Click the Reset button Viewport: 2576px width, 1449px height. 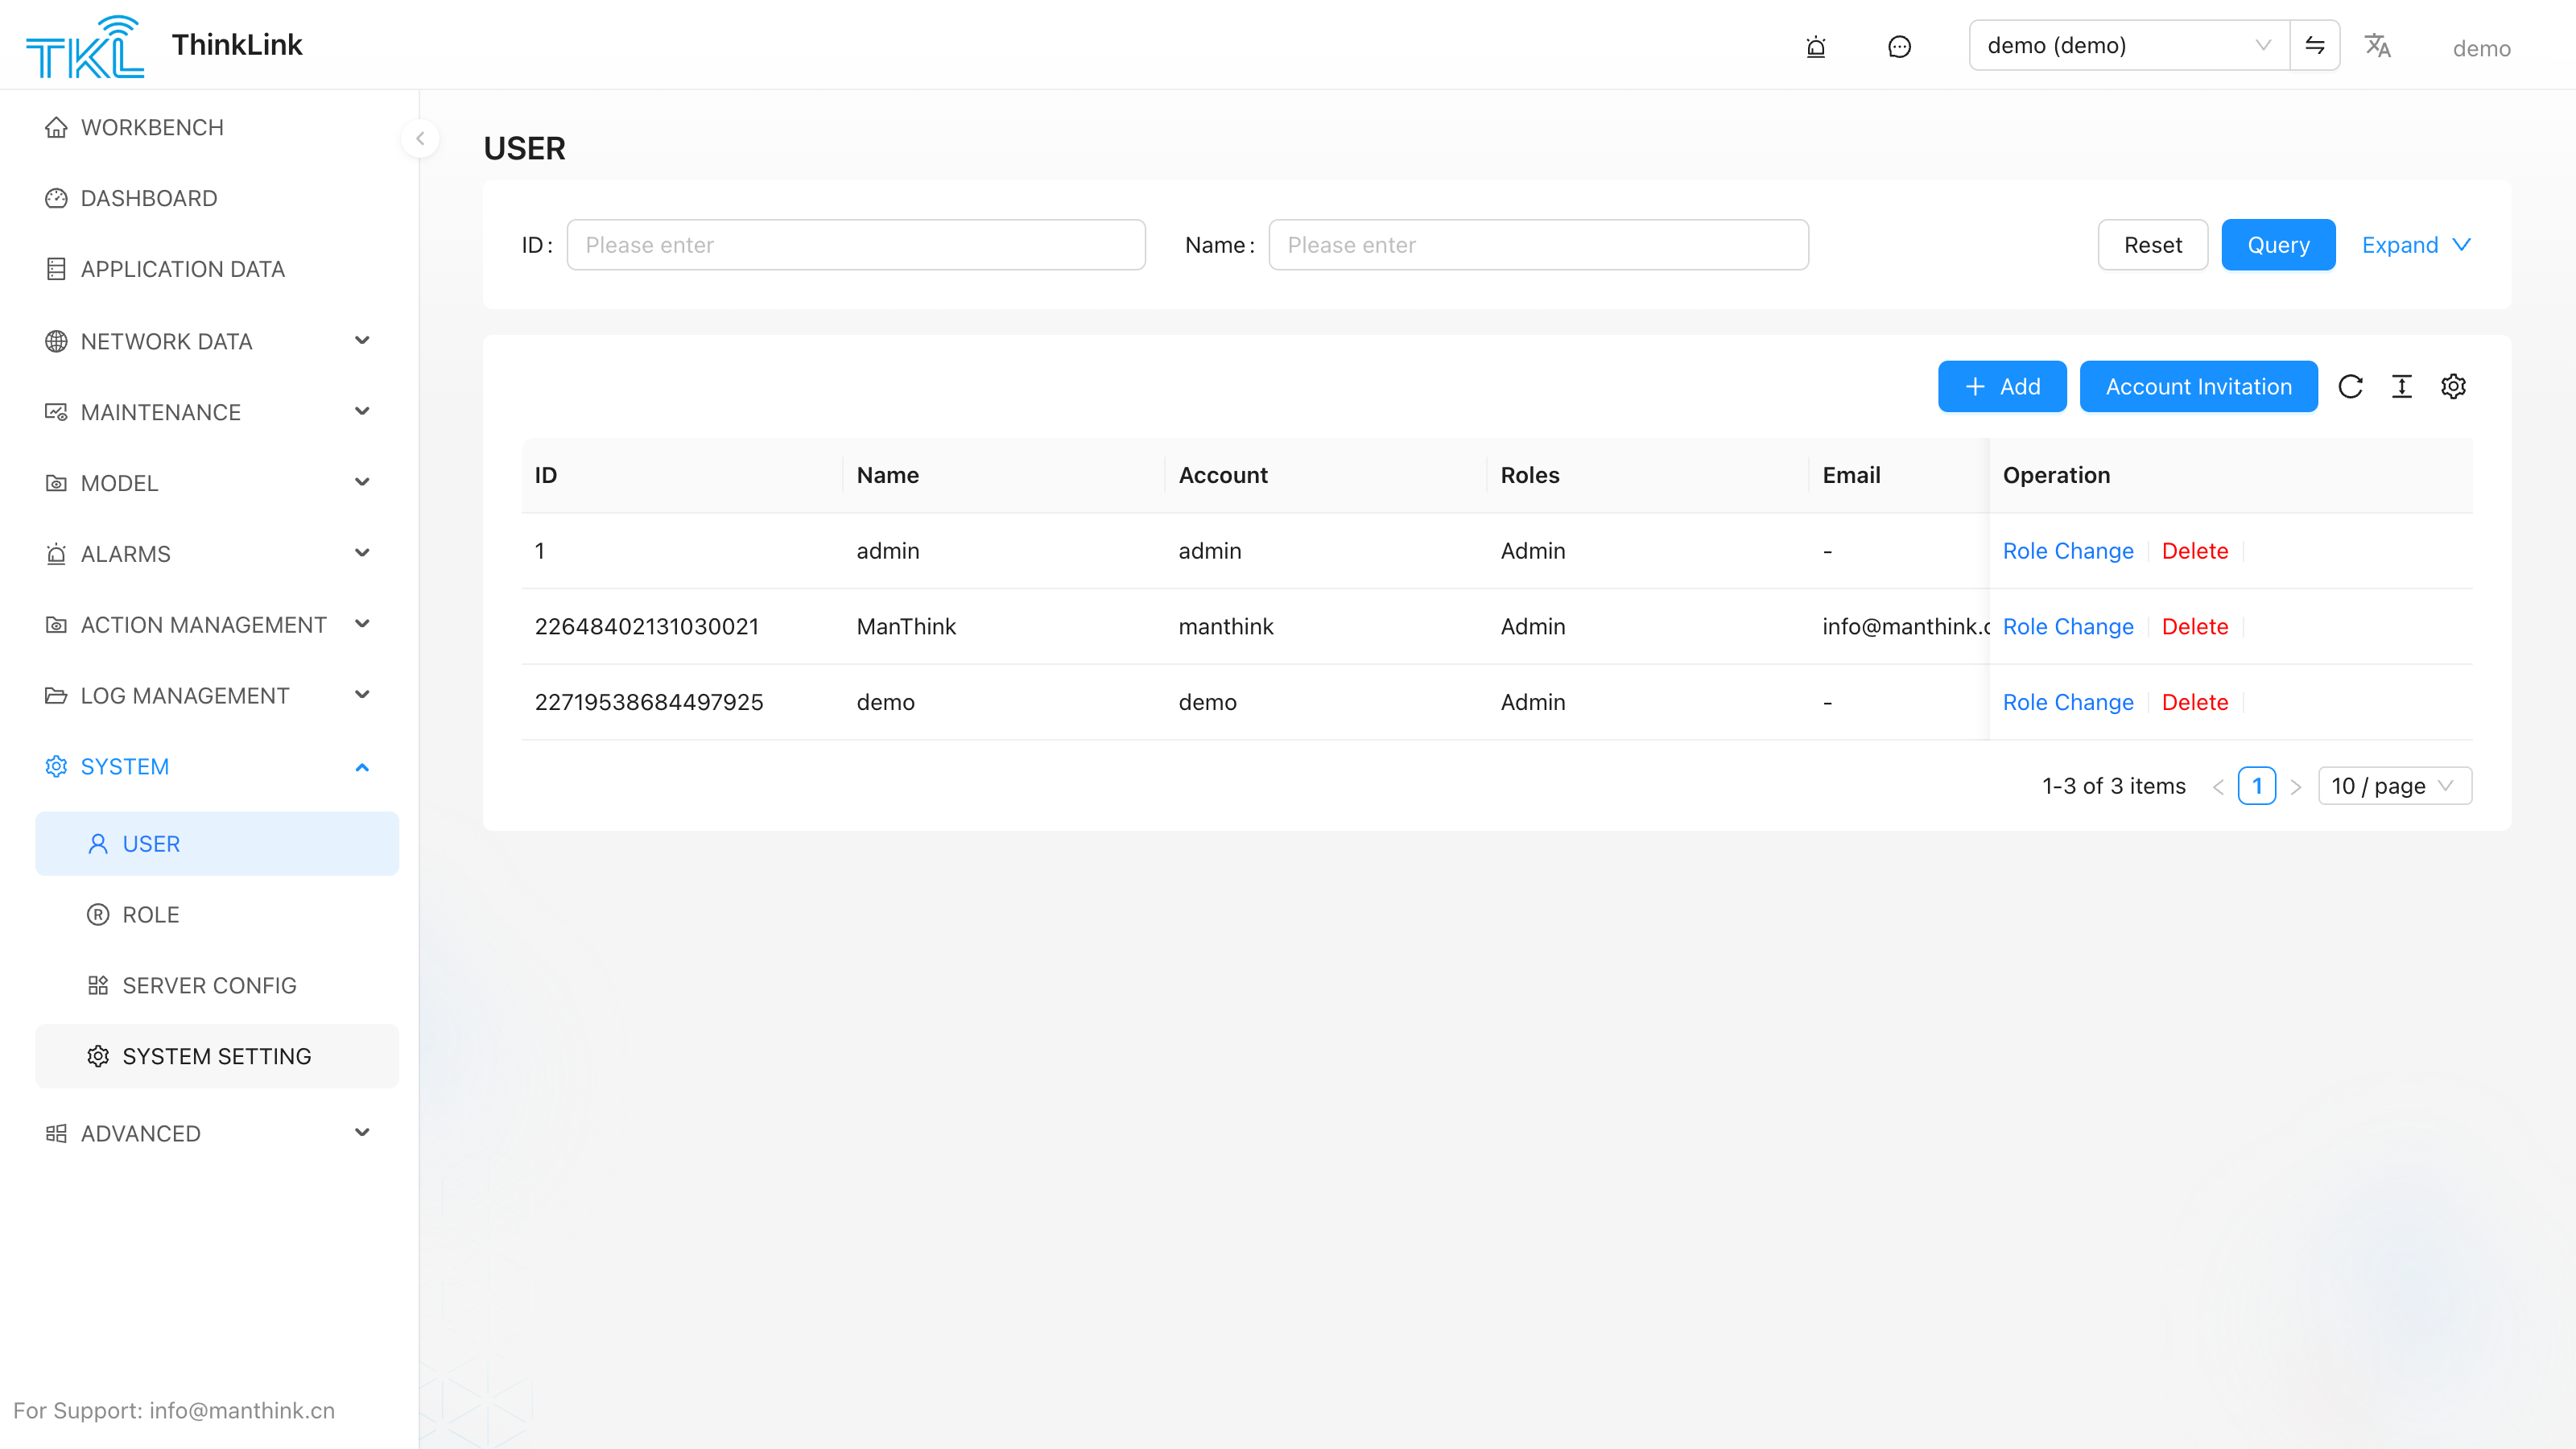point(2152,245)
